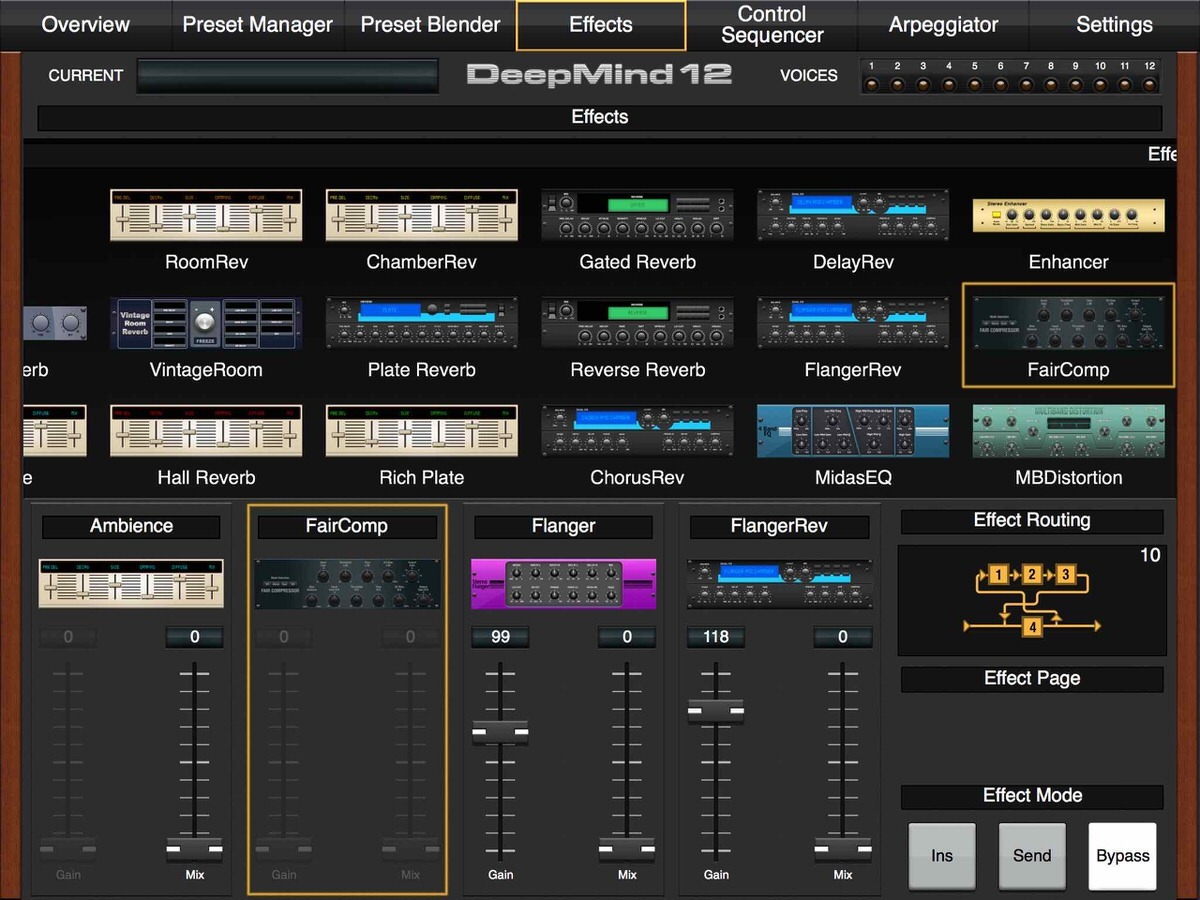Screen dimensions: 1200x900
Task: Click the CURRENT preset display field
Action: point(288,76)
